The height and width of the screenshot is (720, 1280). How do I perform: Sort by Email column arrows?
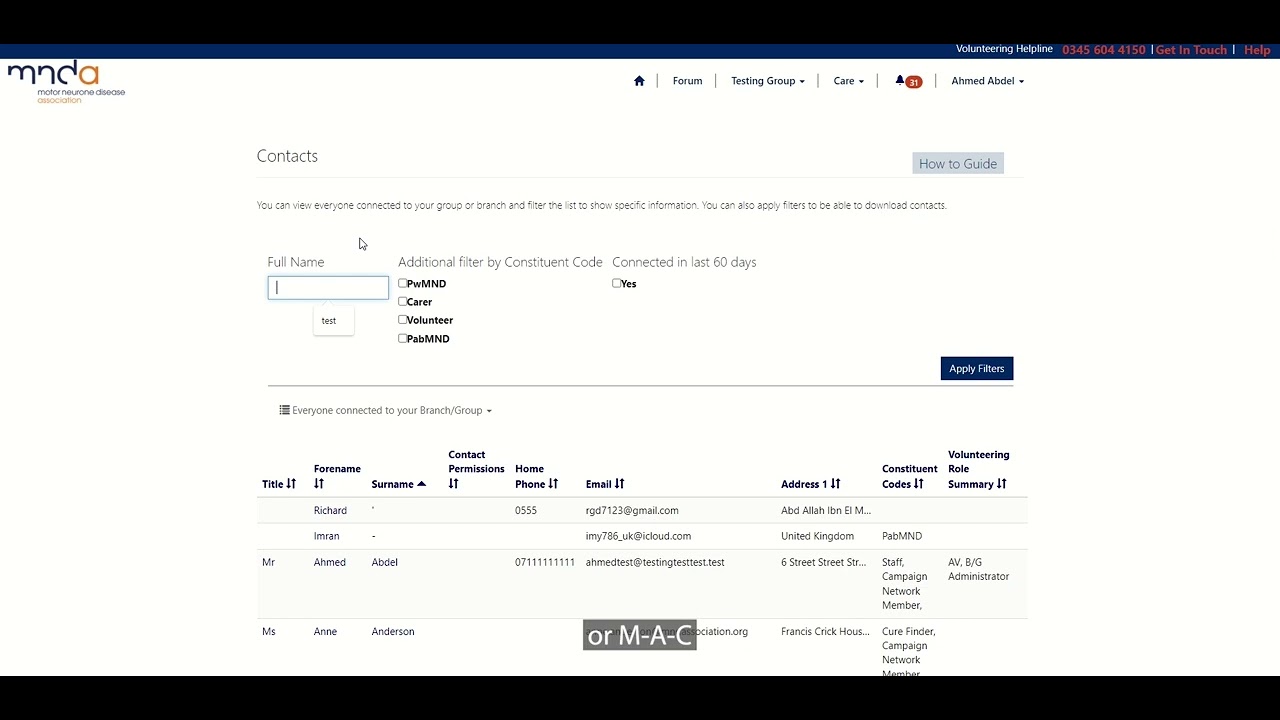619,484
